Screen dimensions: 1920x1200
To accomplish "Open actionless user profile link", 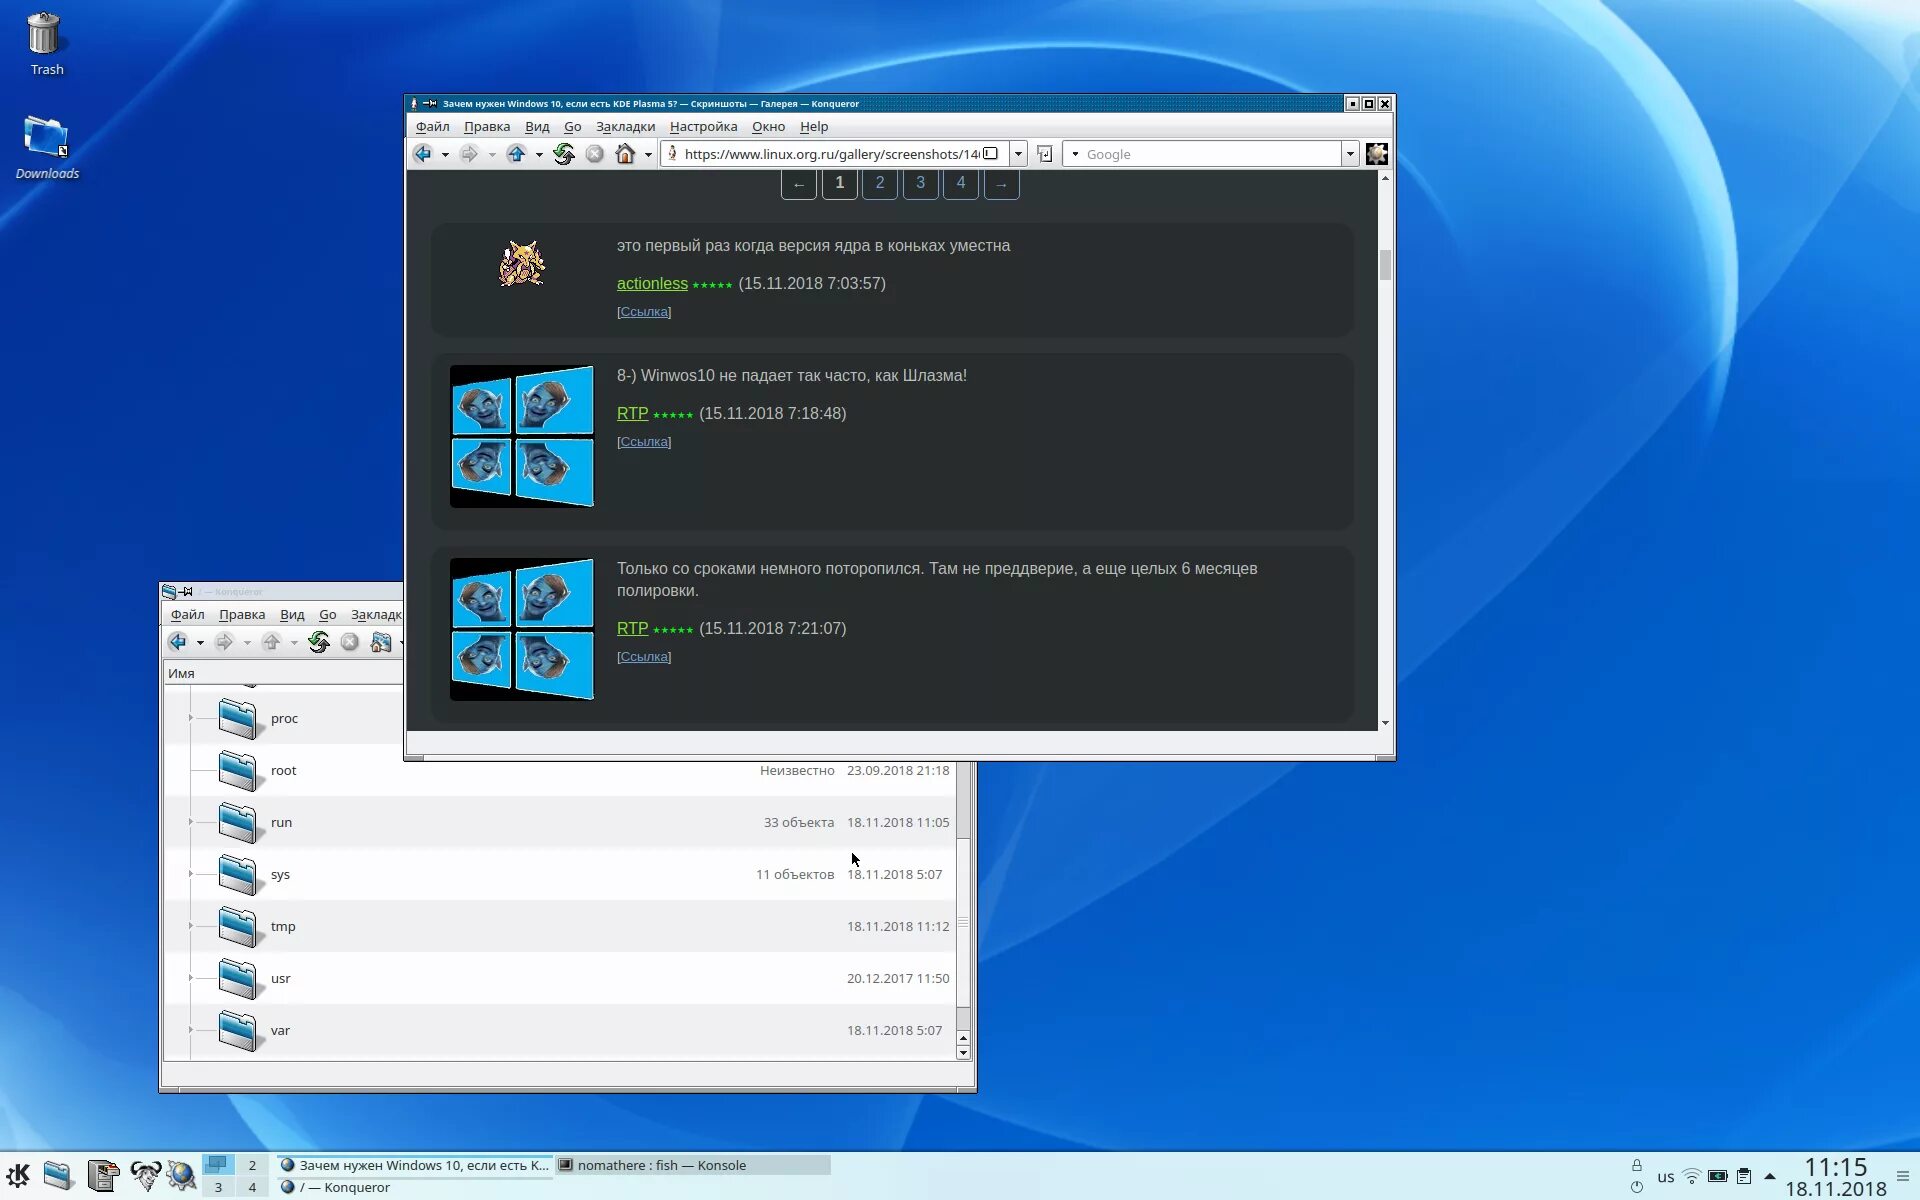I will pos(652,284).
